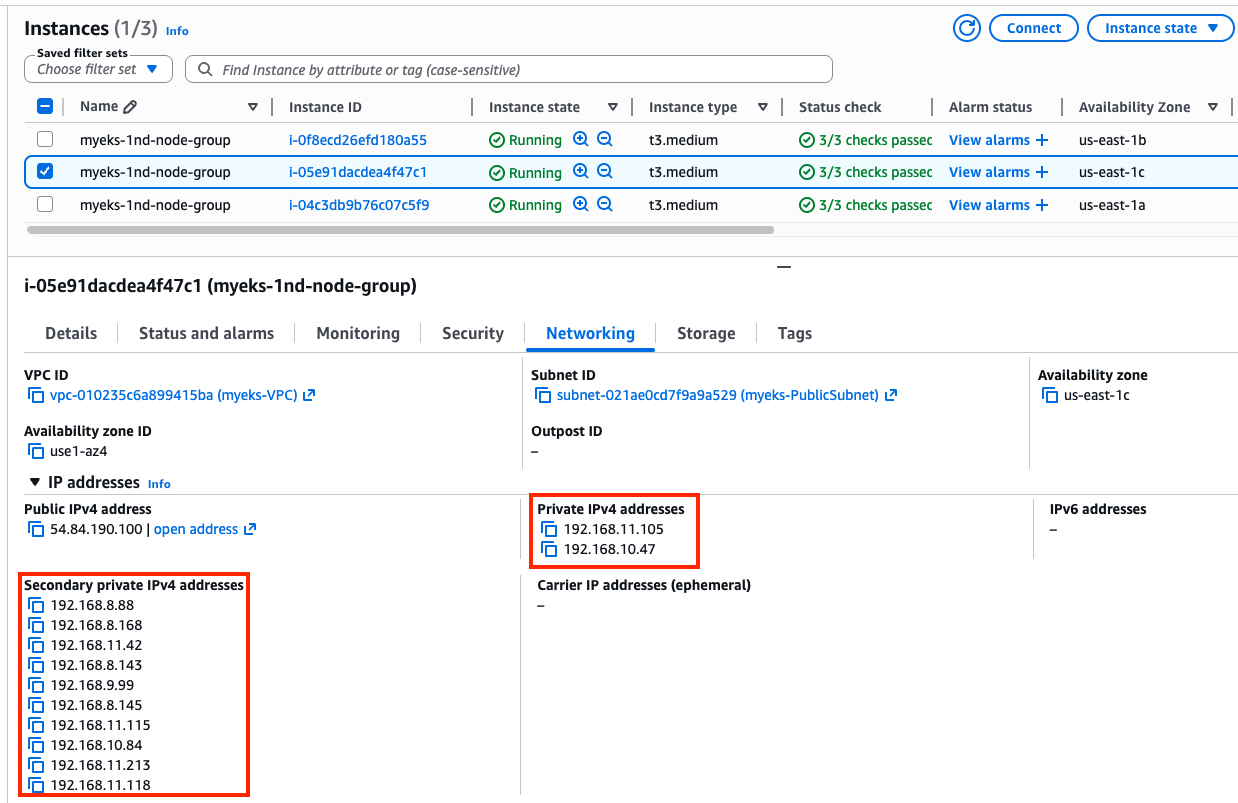Click the edit pencil icon beside Name
Viewport: 1238px width, 803px height.
click(130, 107)
